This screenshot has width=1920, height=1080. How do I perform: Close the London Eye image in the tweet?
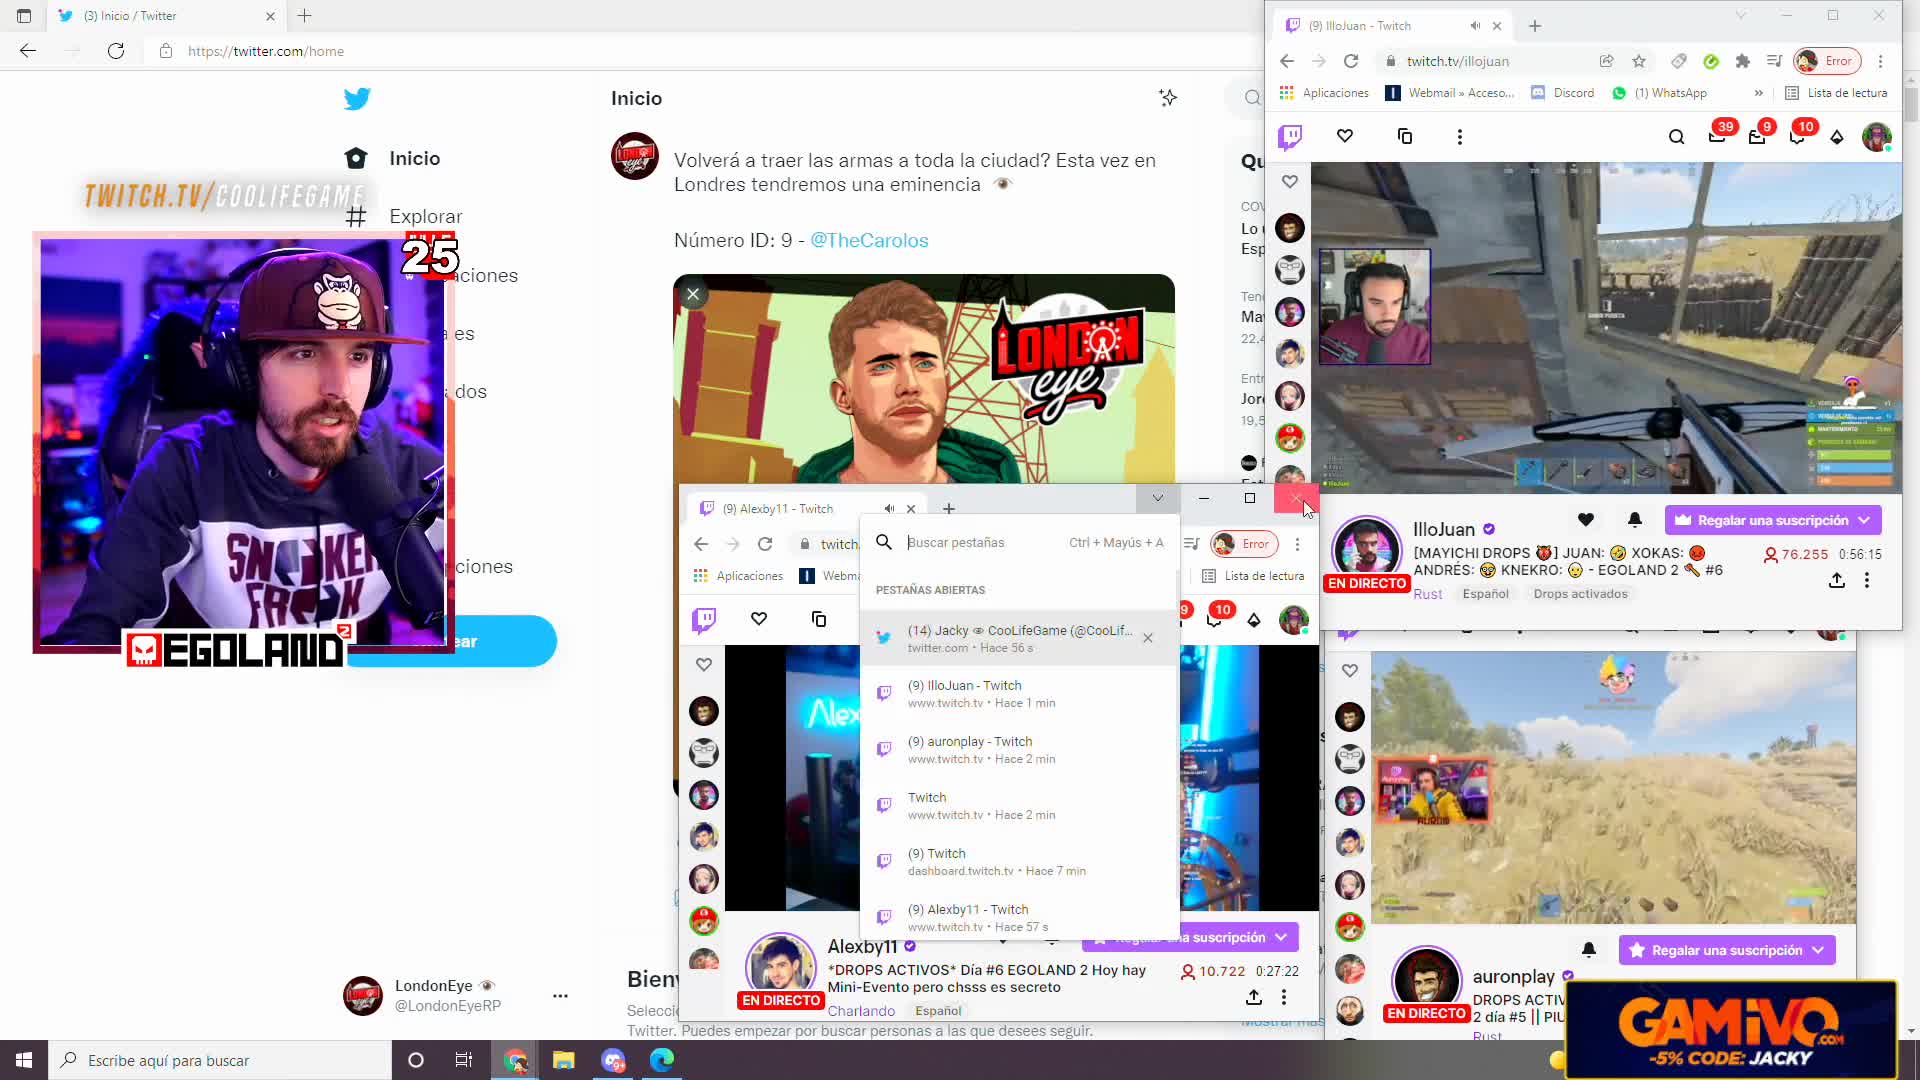[693, 294]
